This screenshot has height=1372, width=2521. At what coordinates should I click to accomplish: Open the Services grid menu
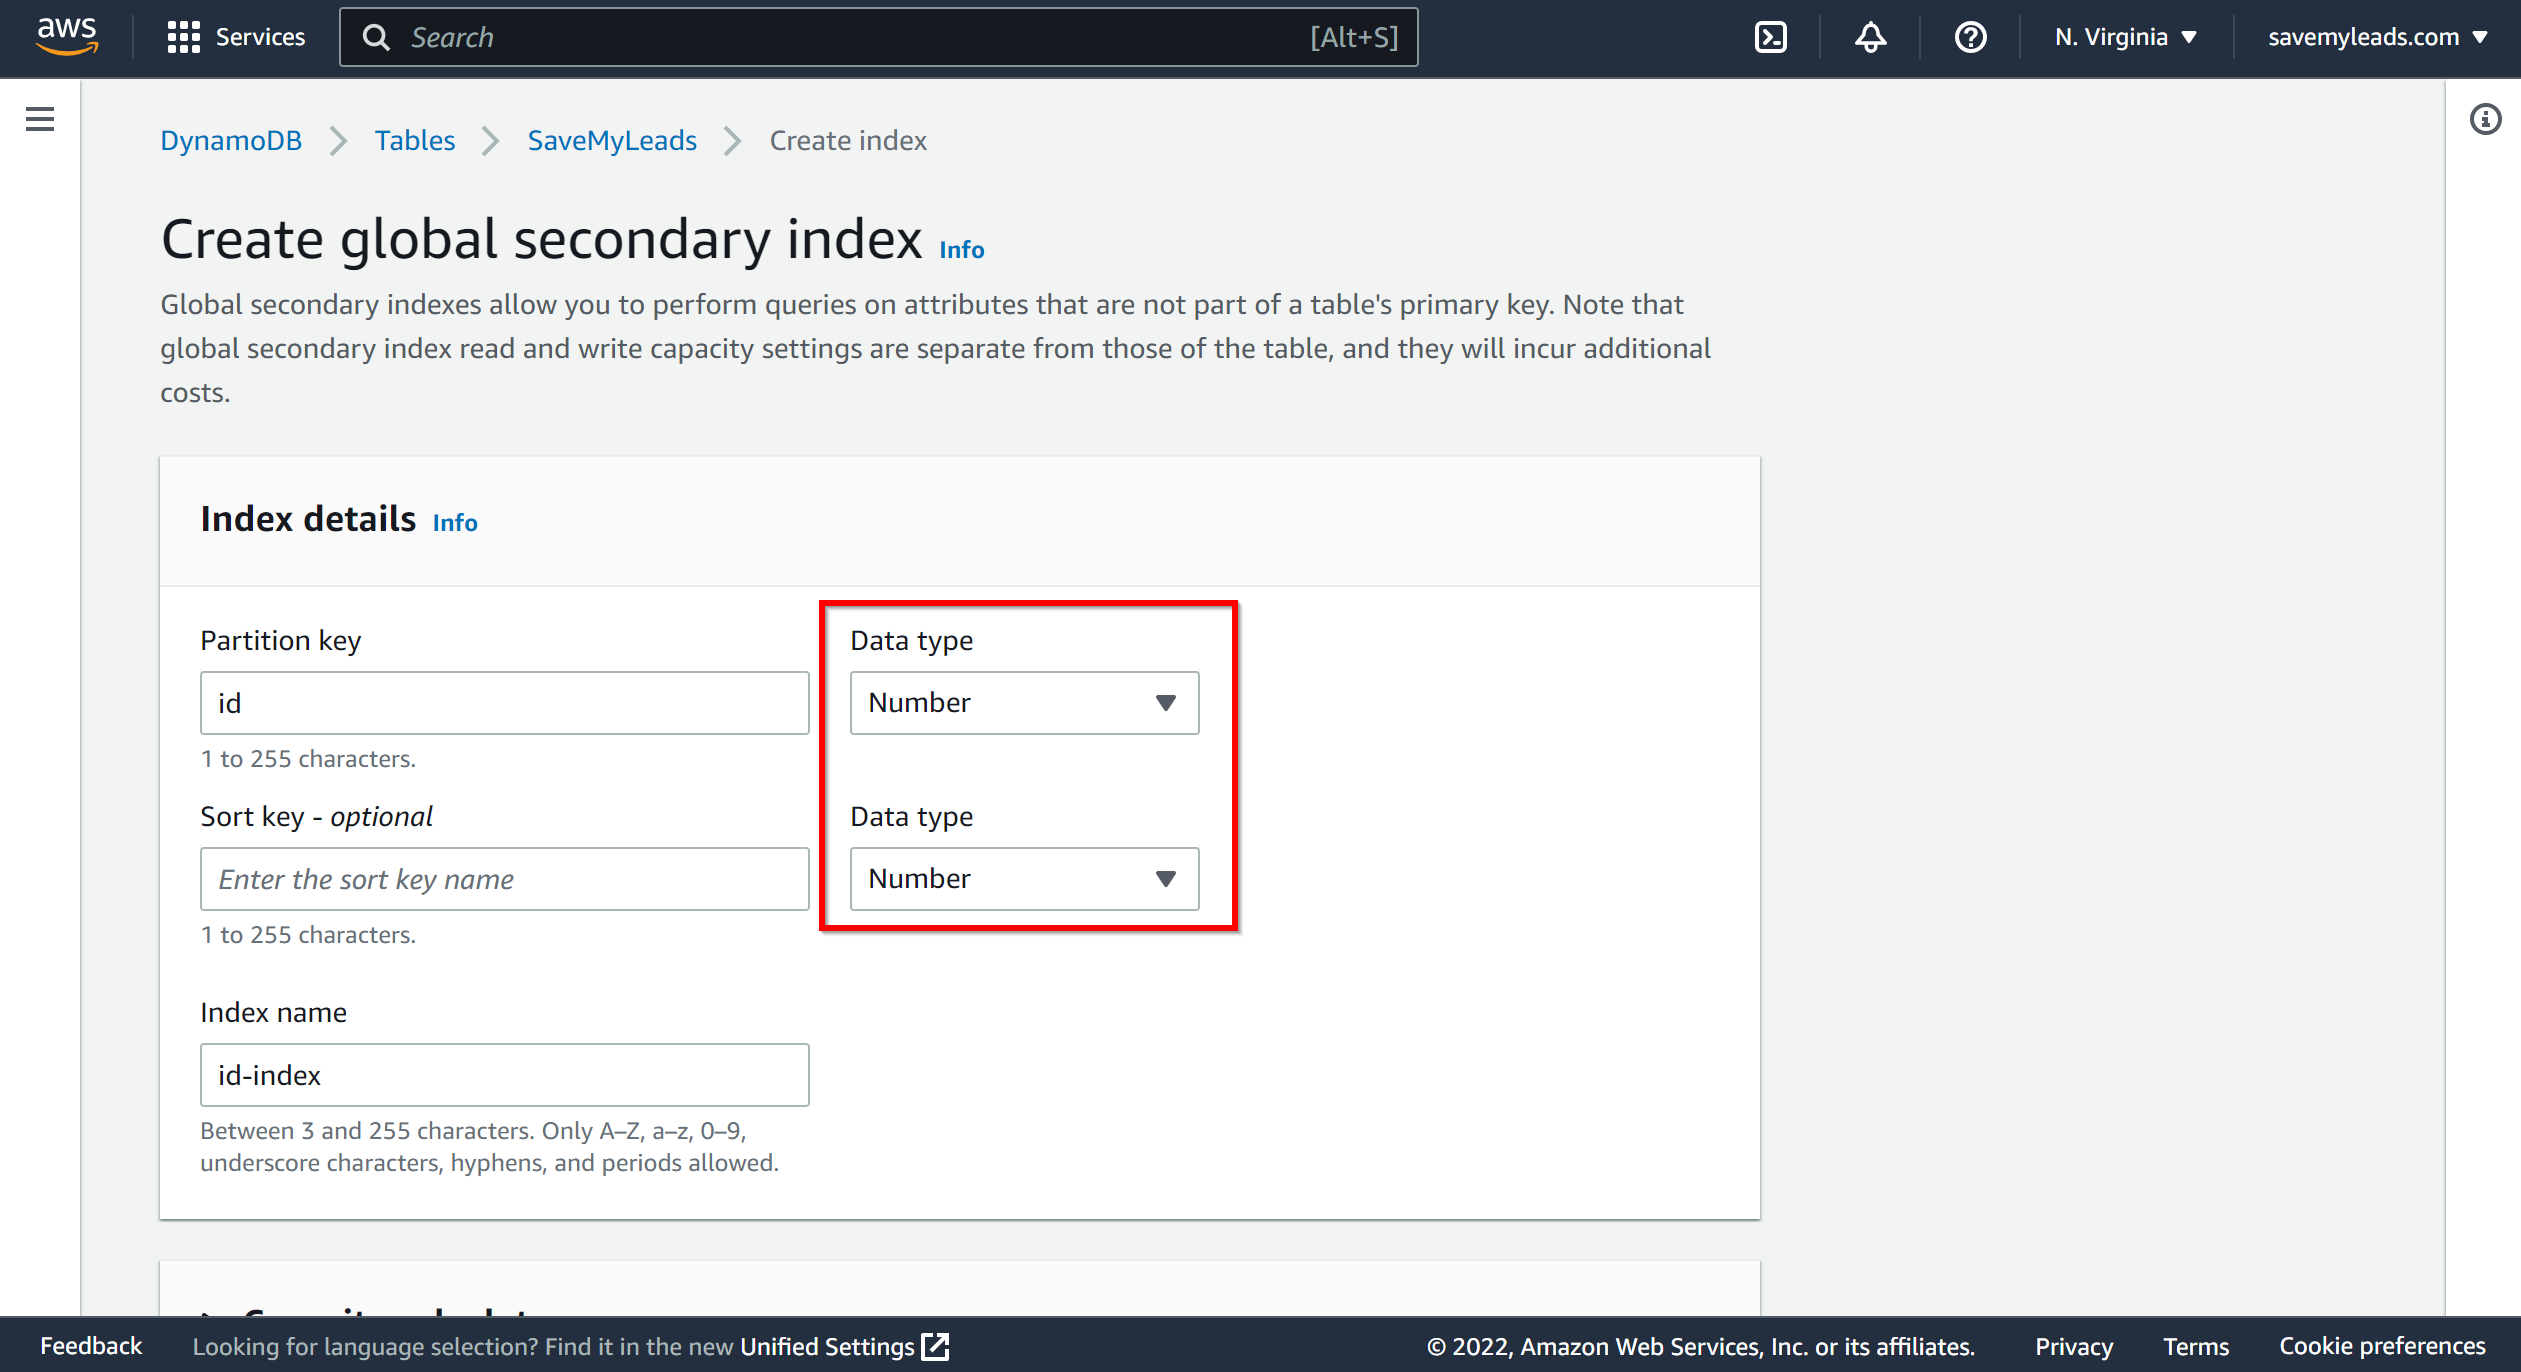184,37
